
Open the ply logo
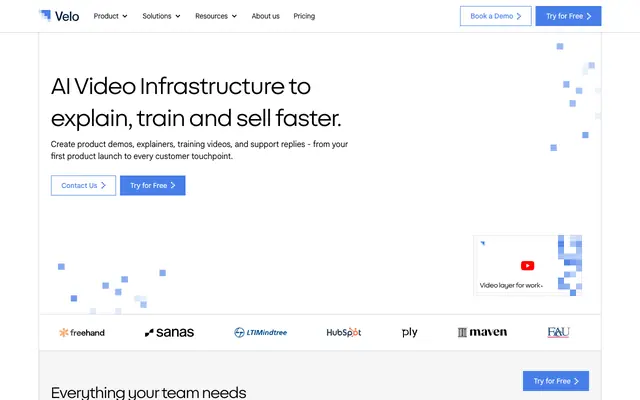point(409,333)
